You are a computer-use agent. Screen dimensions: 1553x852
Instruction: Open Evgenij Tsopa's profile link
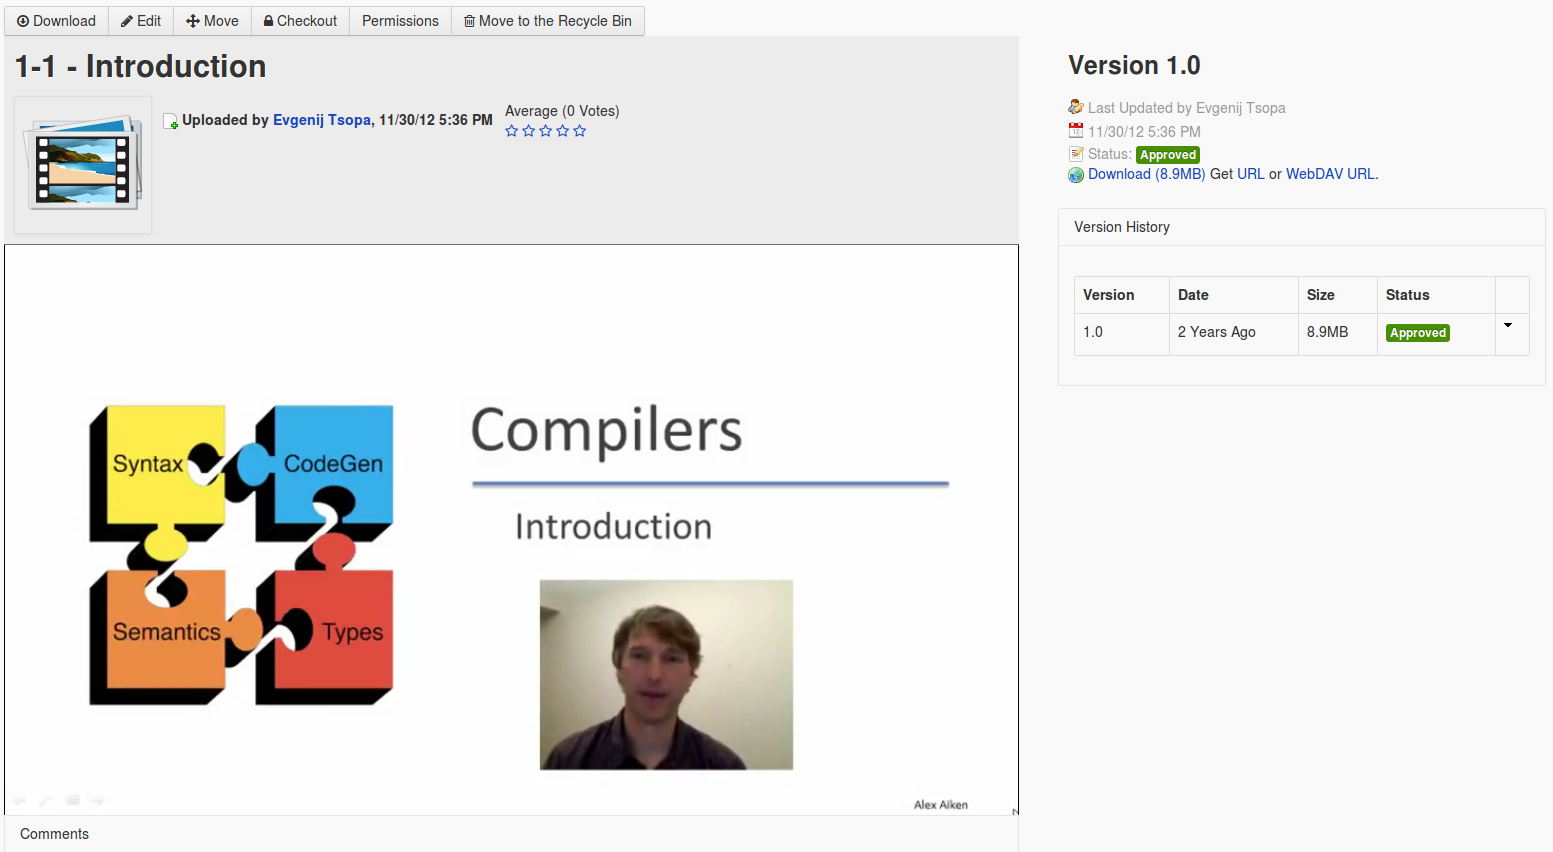[321, 120]
